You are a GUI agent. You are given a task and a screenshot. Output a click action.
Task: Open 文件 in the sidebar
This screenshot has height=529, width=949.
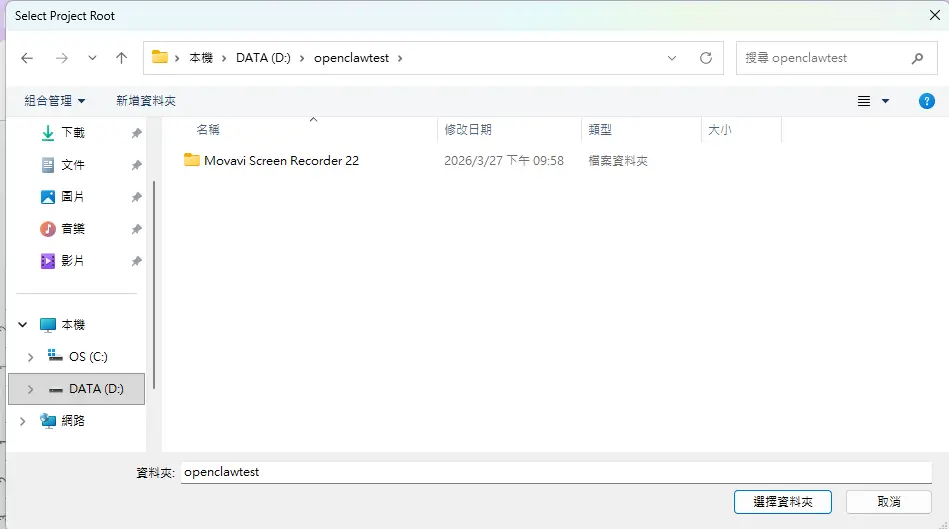[x=73, y=165]
